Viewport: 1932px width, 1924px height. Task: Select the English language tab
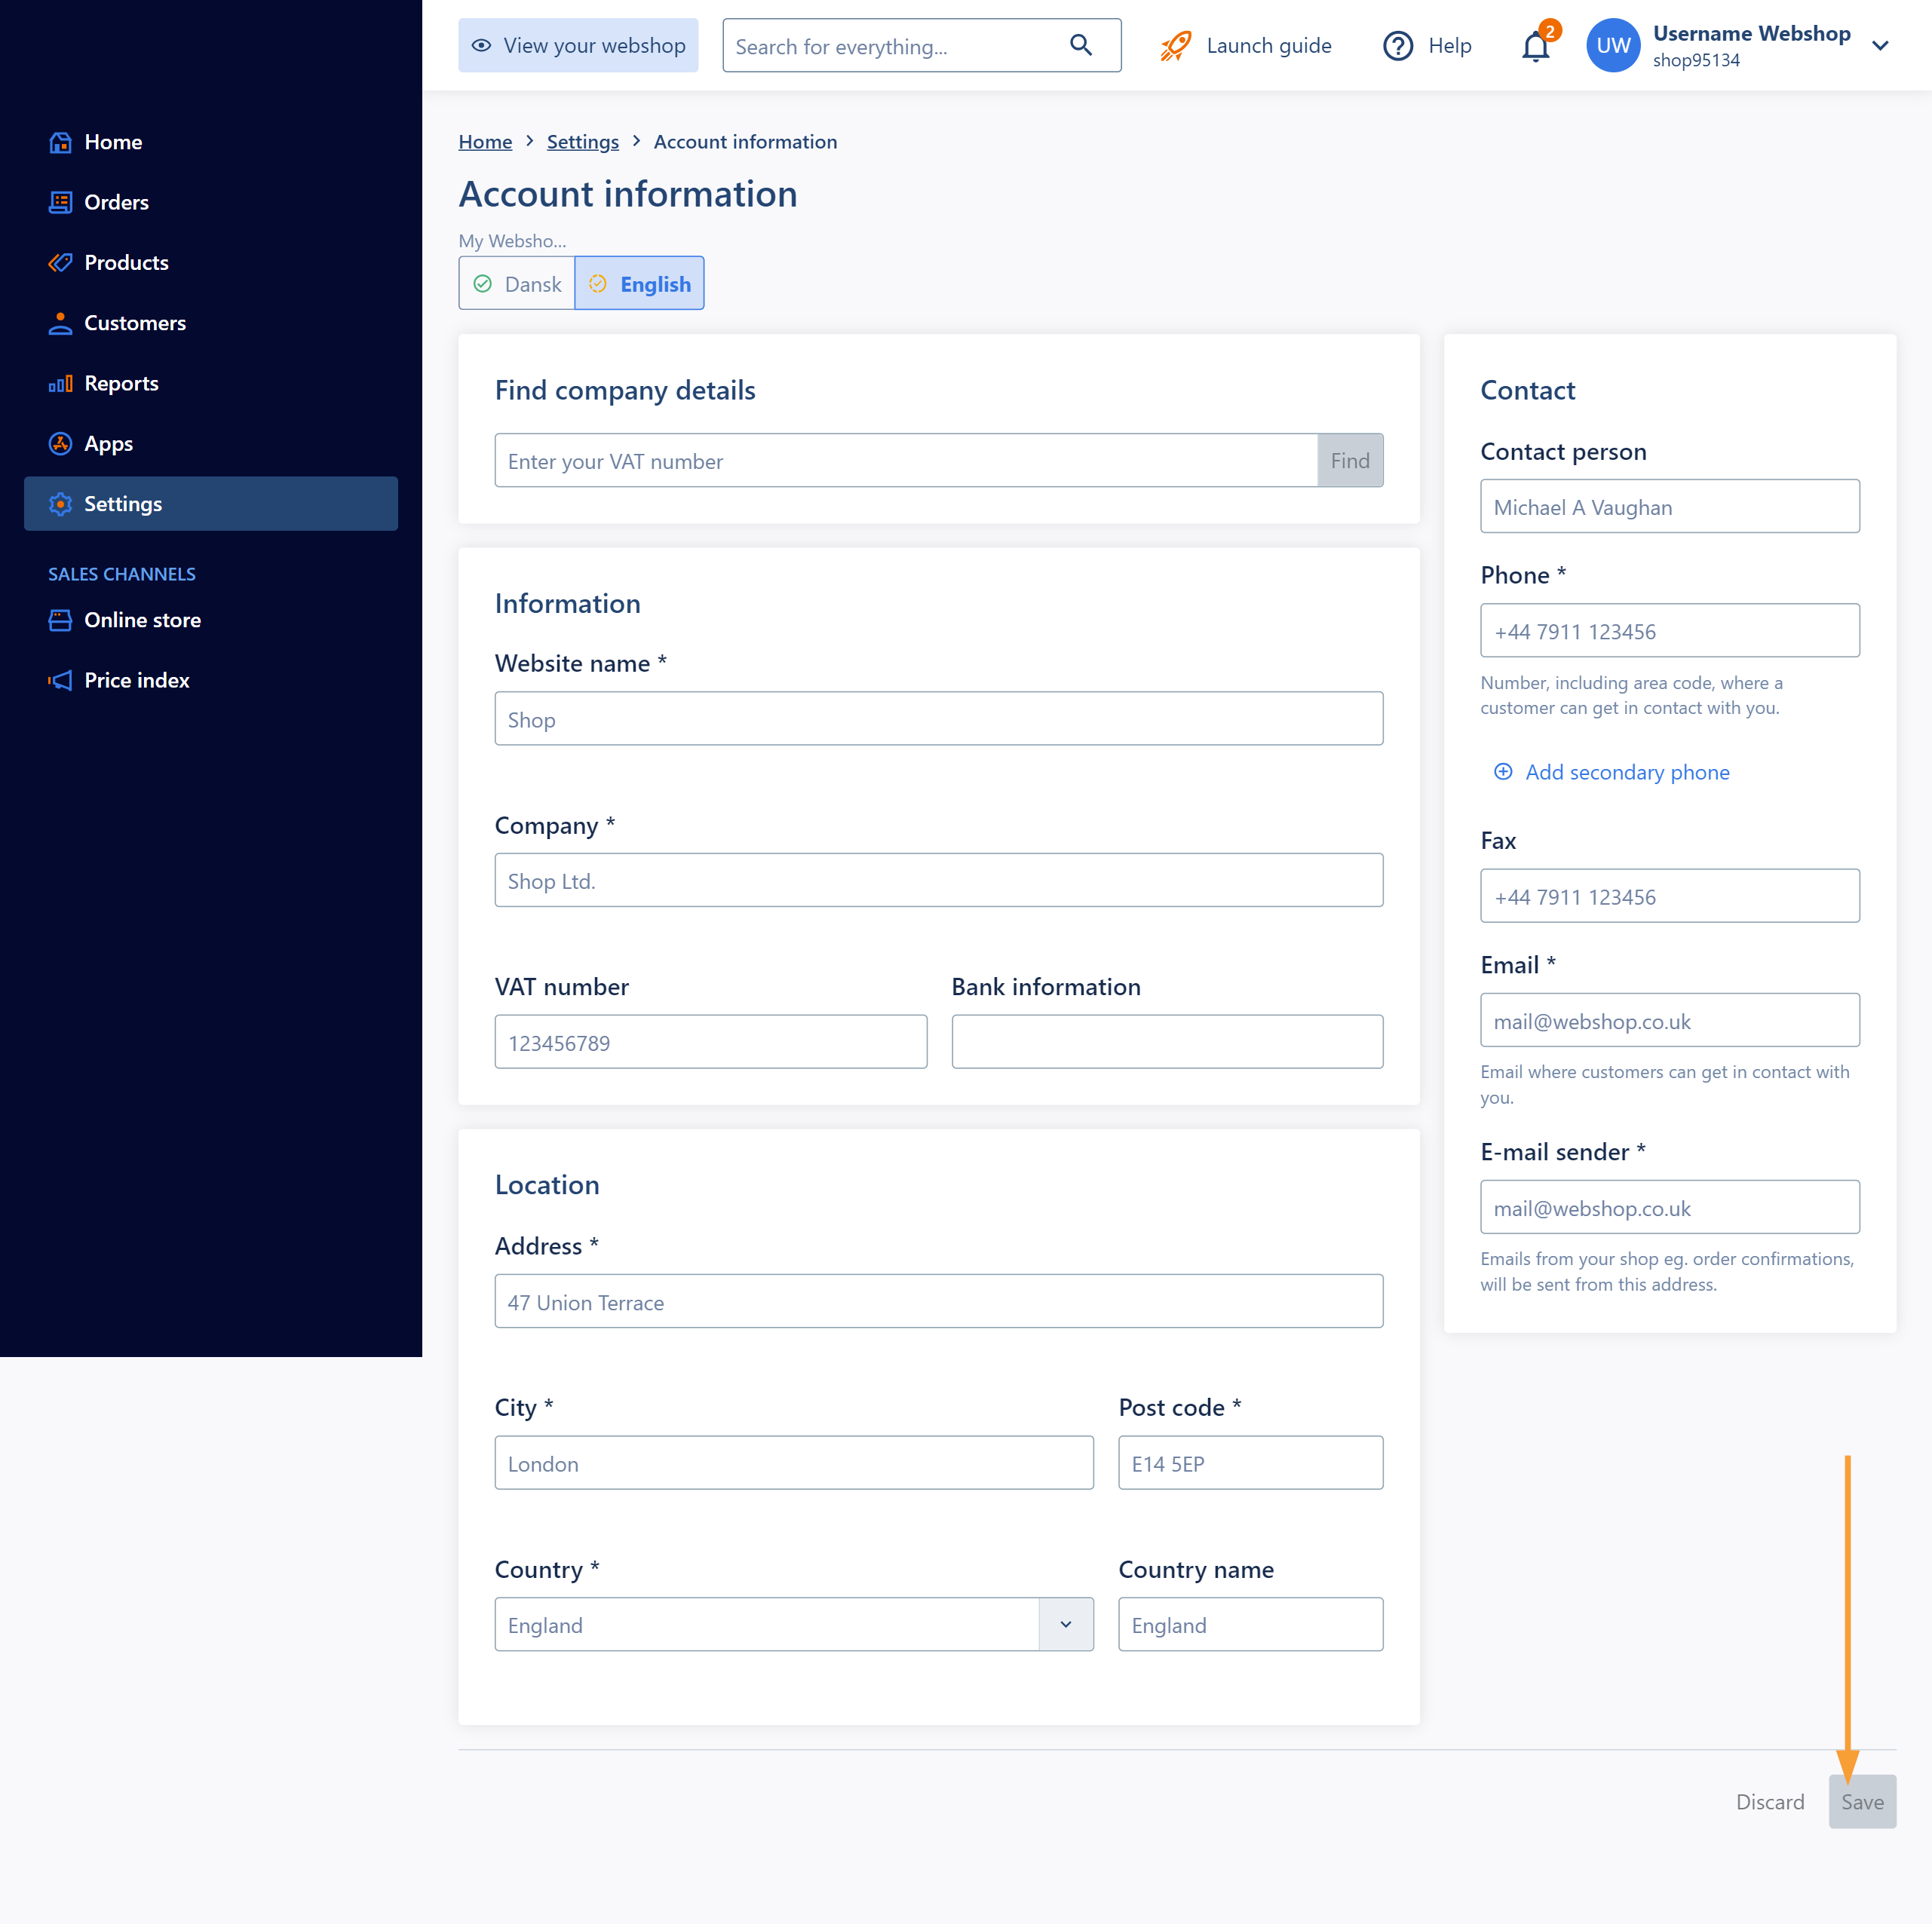pyautogui.click(x=640, y=282)
